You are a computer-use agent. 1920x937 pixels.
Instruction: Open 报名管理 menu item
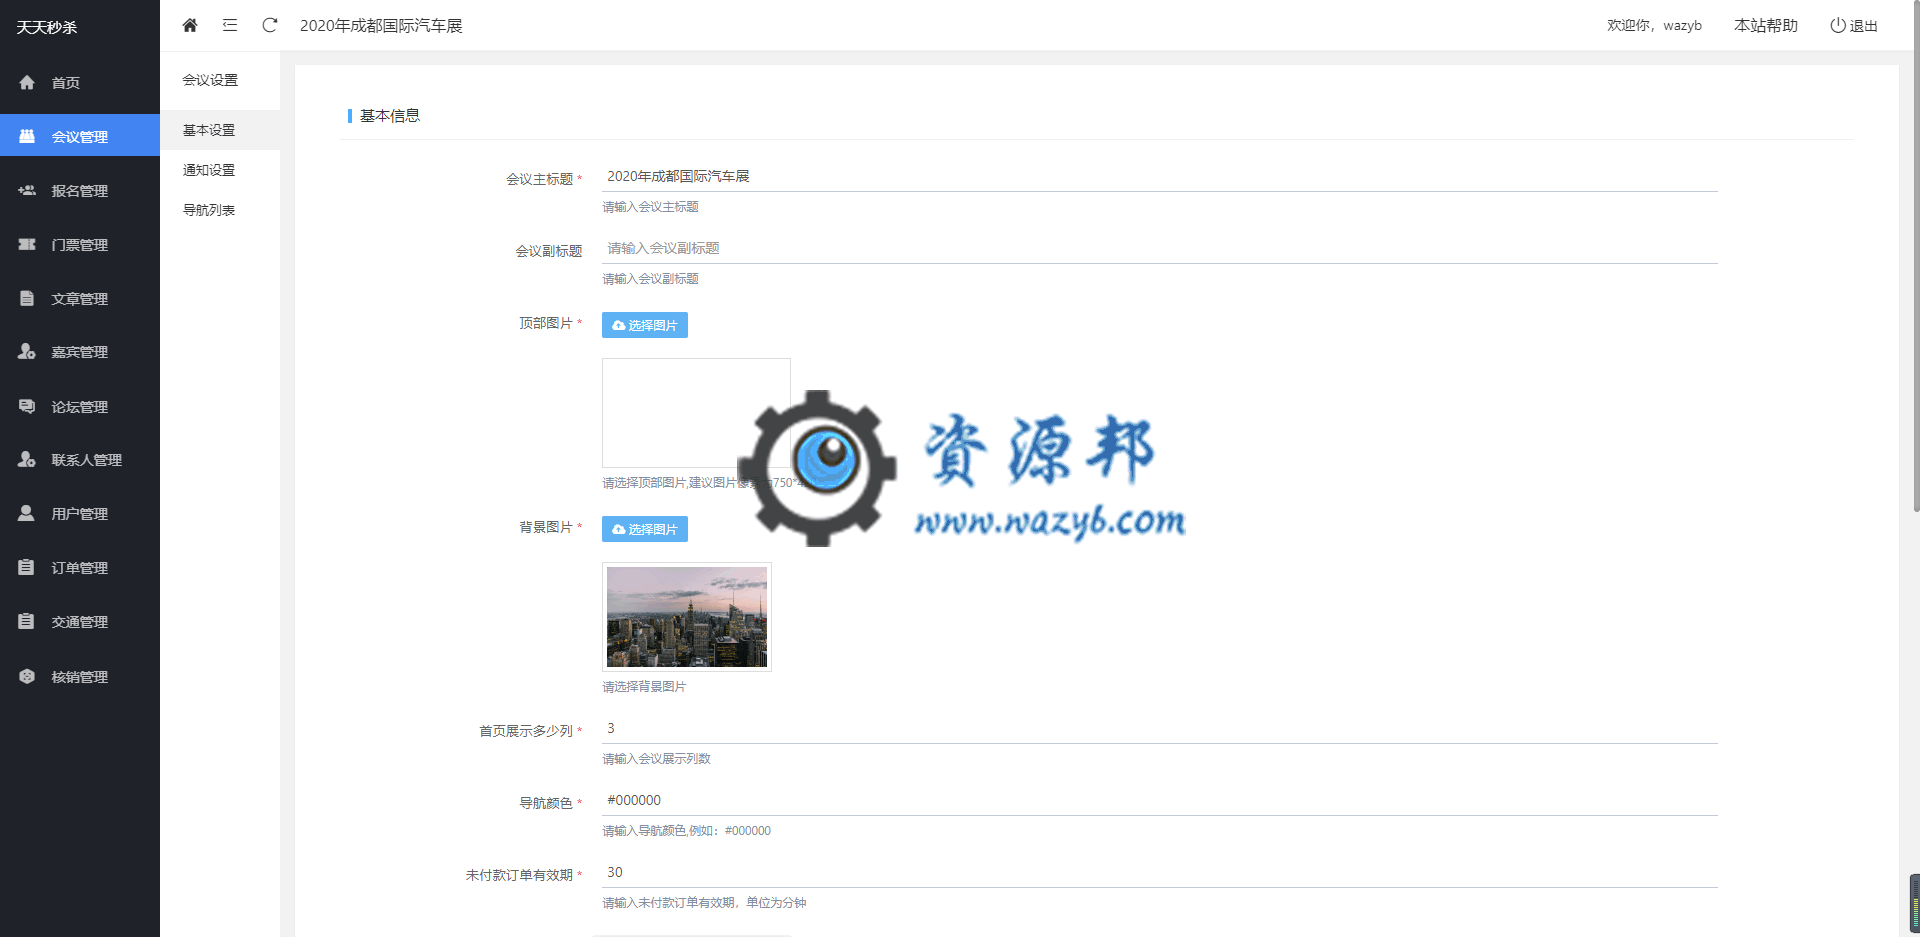(80, 191)
